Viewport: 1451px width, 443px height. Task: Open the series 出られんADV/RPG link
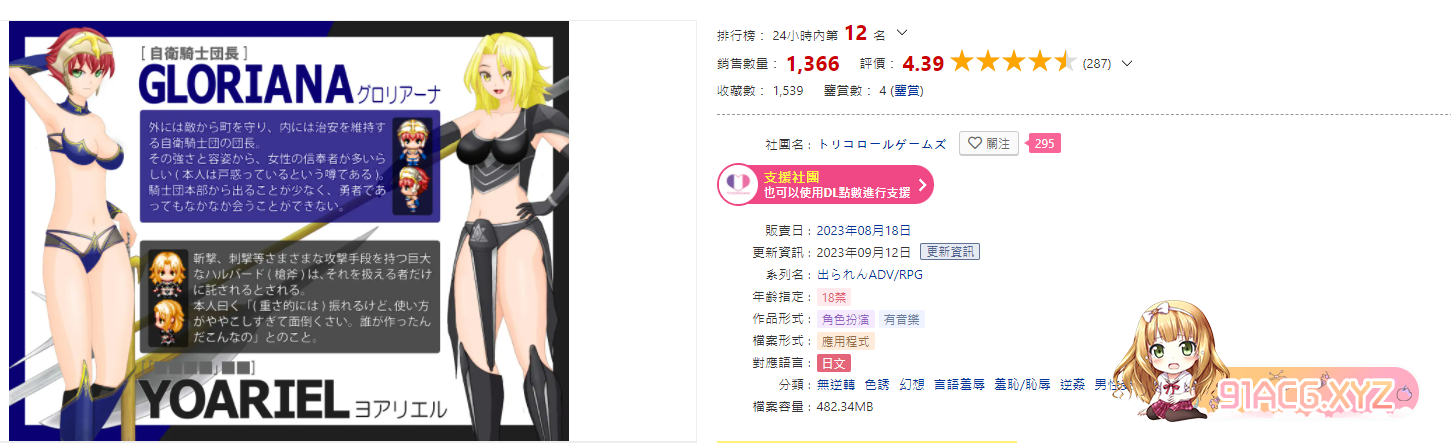(856, 274)
